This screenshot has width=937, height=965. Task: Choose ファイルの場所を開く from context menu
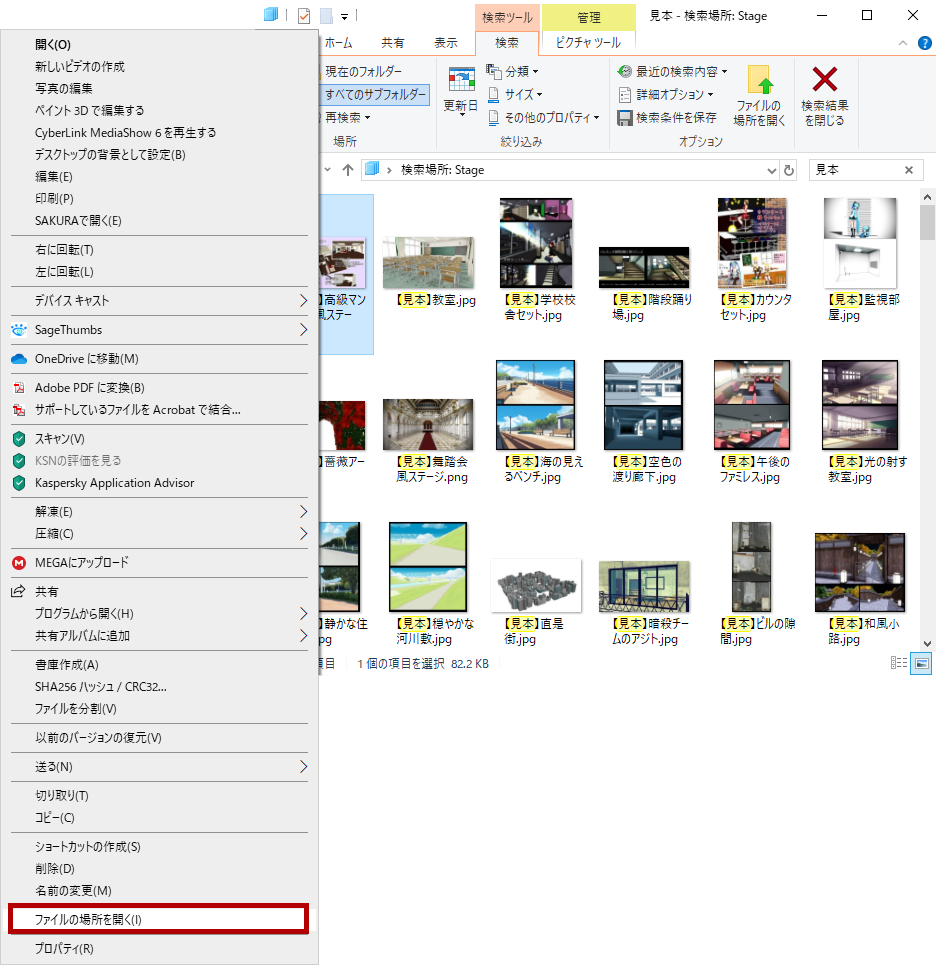click(x=160, y=918)
